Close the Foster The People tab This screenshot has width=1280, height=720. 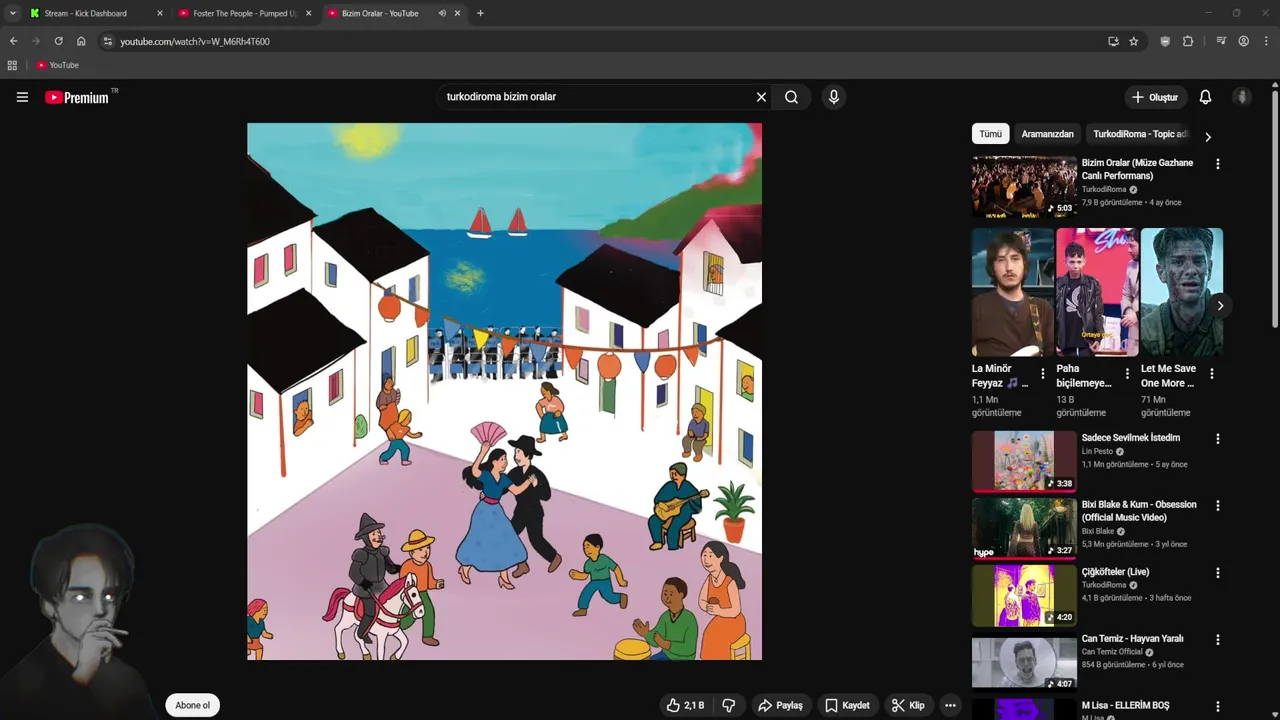click(308, 13)
